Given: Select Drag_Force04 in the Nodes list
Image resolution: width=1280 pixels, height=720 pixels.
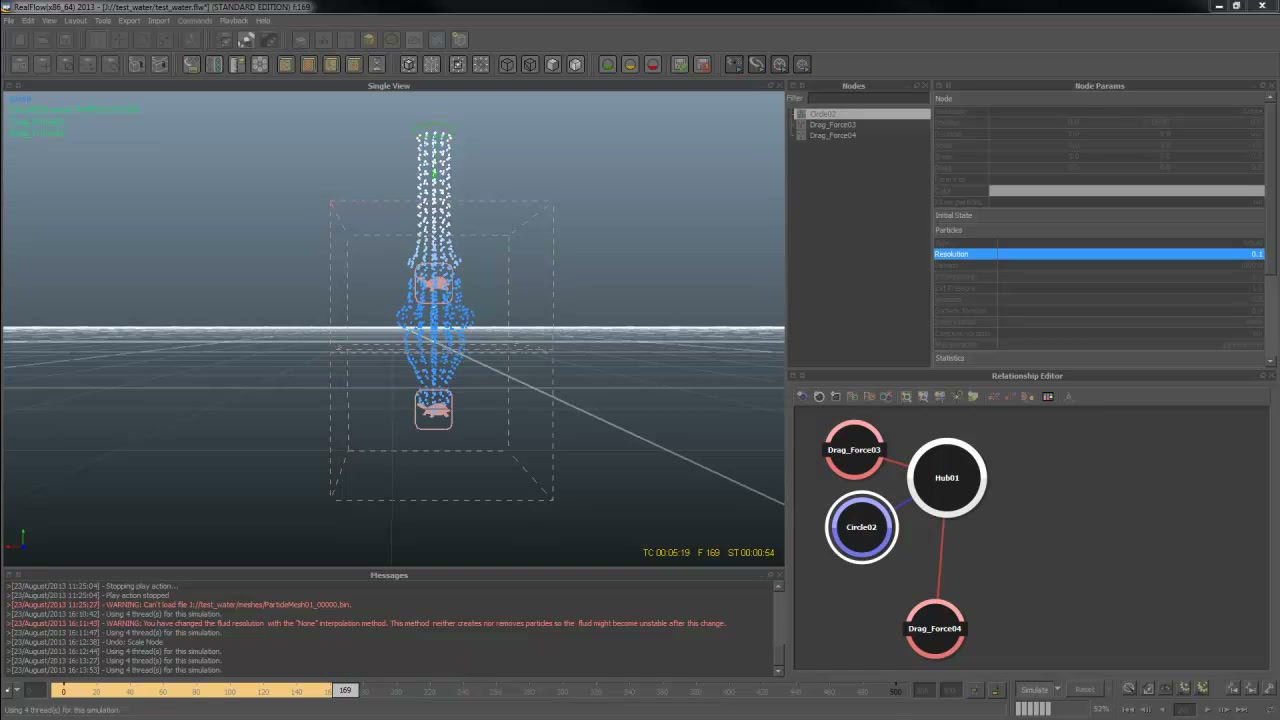Looking at the screenshot, I should tap(832, 135).
